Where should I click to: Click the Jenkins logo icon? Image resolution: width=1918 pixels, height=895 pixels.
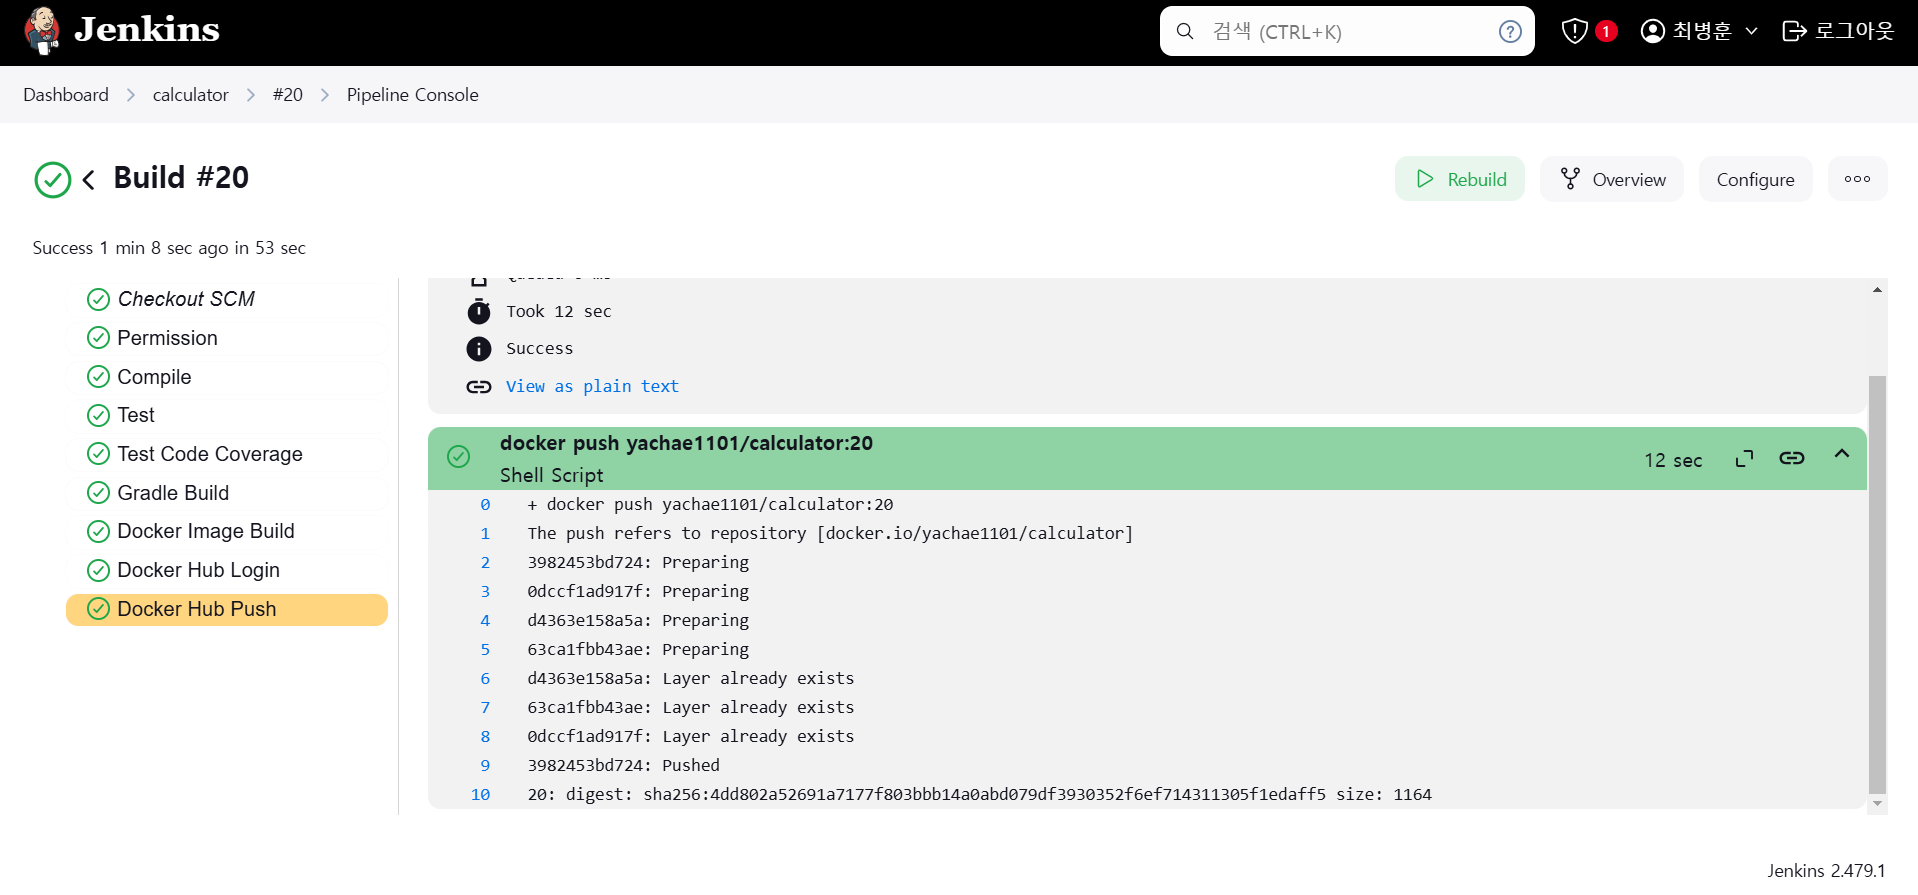tap(42, 30)
